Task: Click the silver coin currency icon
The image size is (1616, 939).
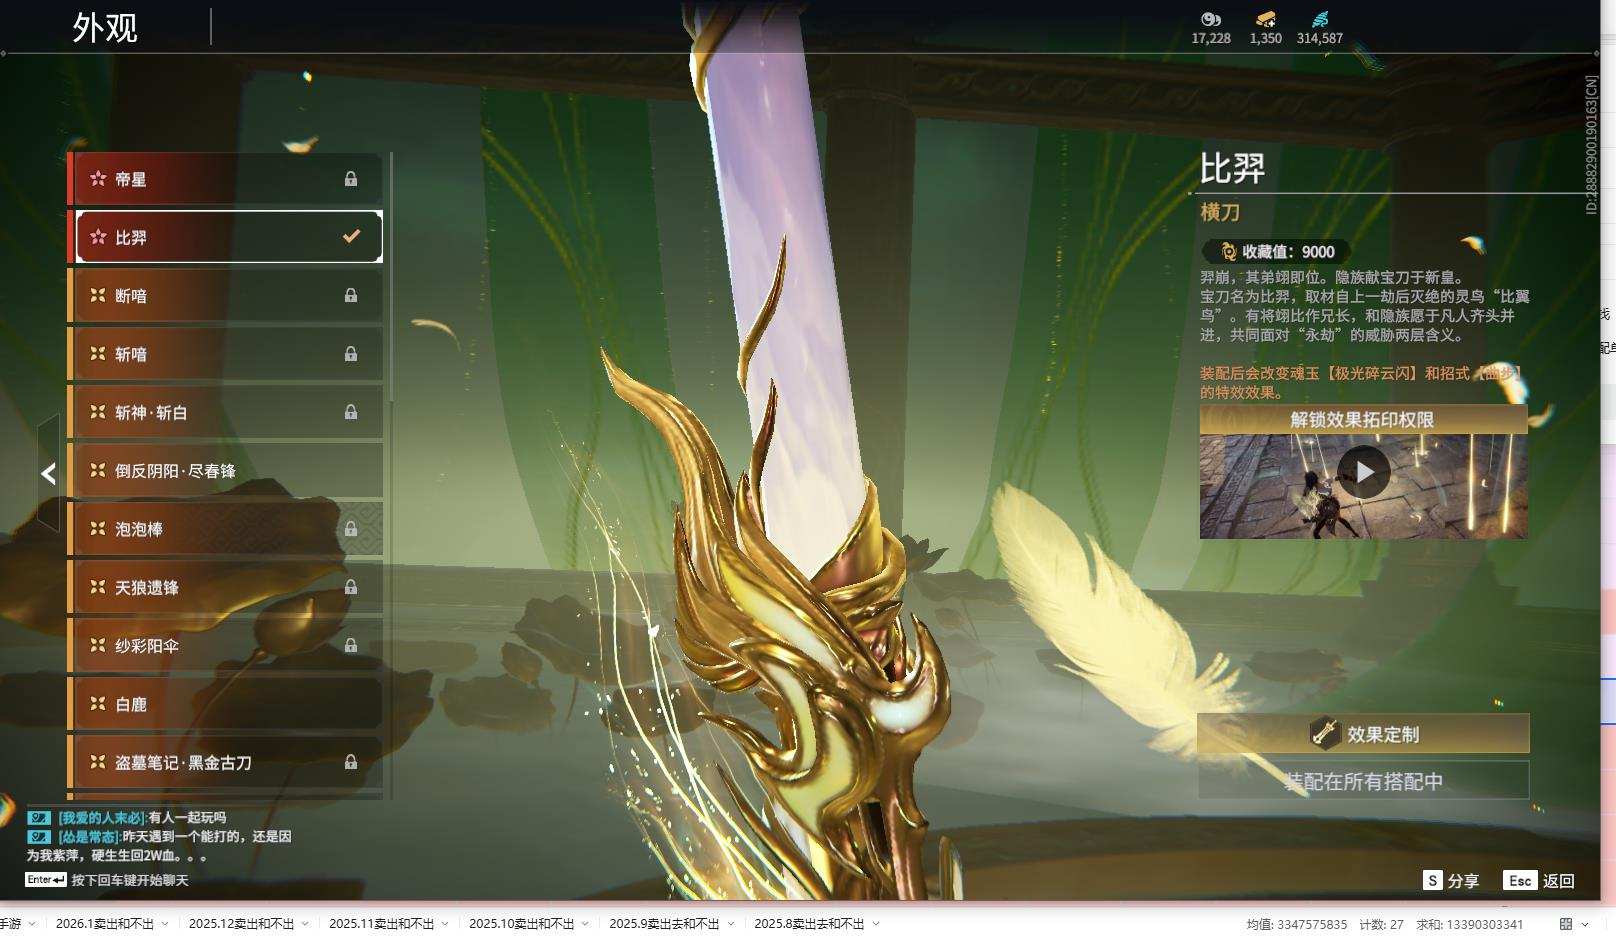Action: [1210, 19]
